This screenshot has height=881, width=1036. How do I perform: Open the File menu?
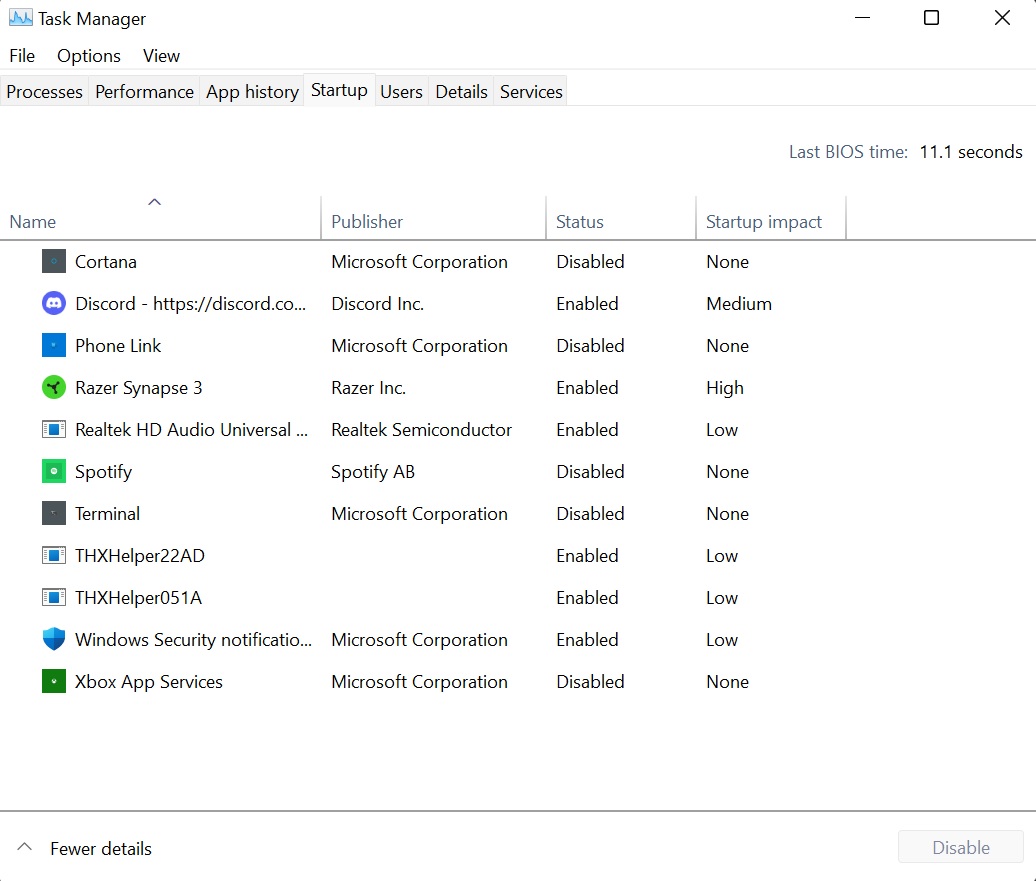click(22, 56)
